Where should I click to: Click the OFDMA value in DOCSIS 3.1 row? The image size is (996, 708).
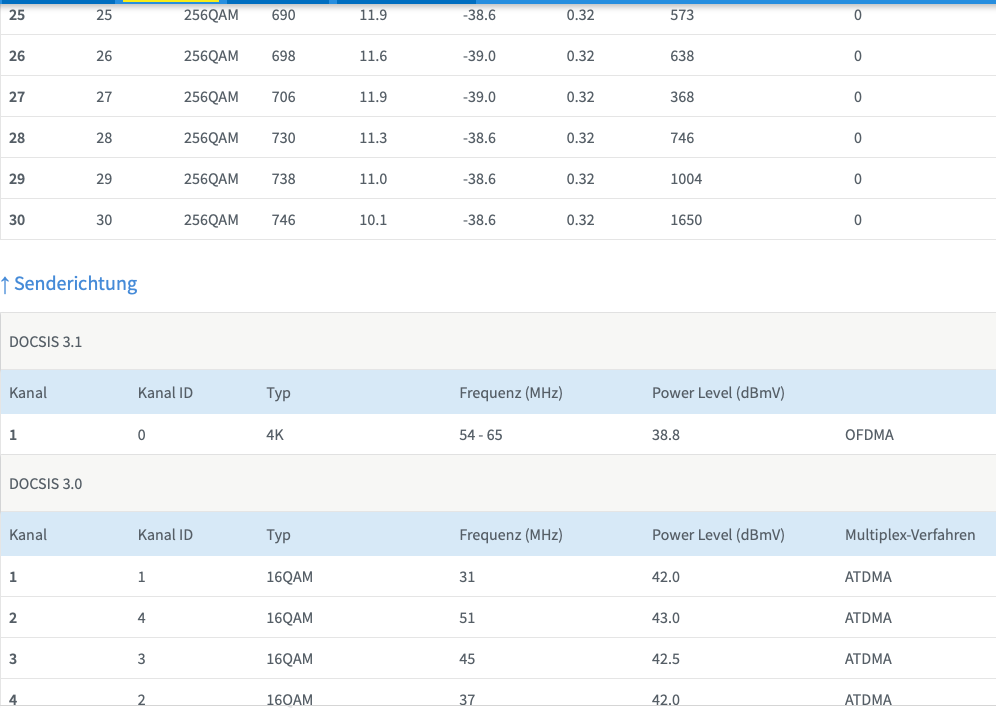(869, 435)
